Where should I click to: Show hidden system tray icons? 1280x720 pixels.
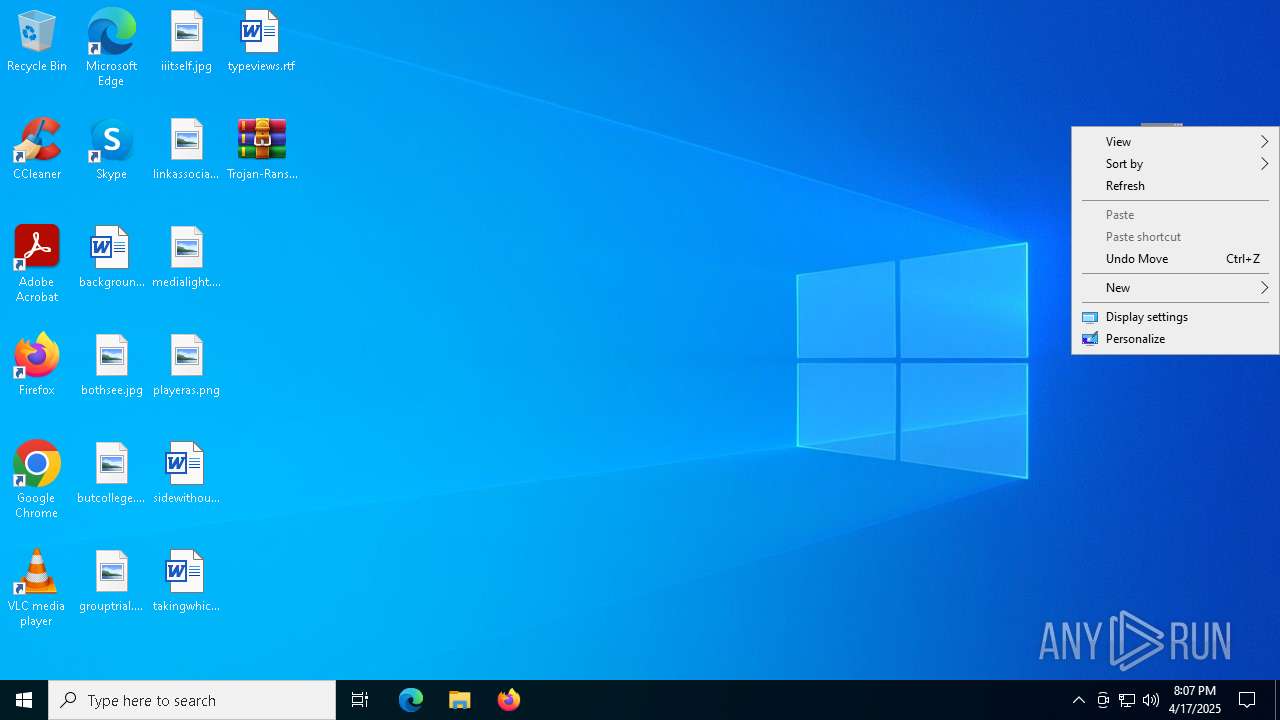click(x=1079, y=700)
